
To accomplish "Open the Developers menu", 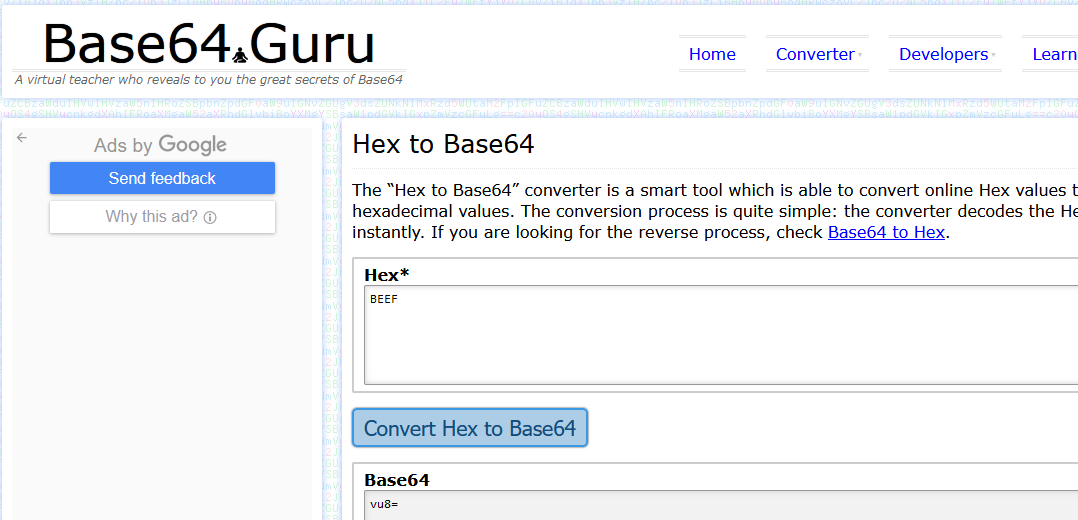I will click(946, 54).
